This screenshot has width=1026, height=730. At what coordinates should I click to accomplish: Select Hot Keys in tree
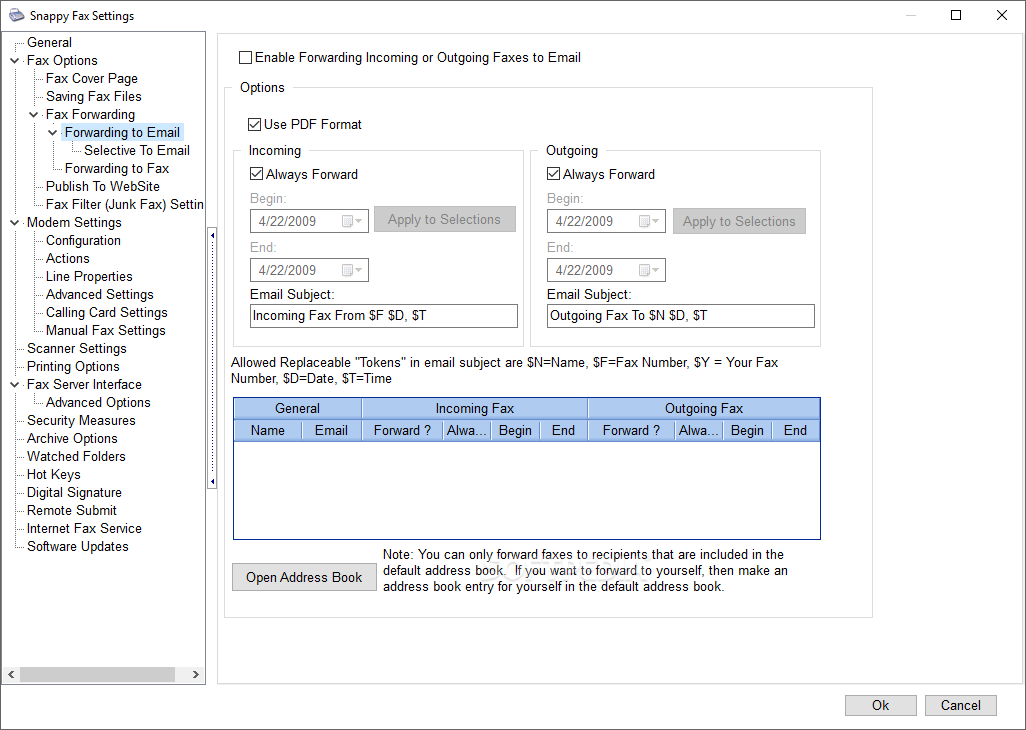[54, 474]
